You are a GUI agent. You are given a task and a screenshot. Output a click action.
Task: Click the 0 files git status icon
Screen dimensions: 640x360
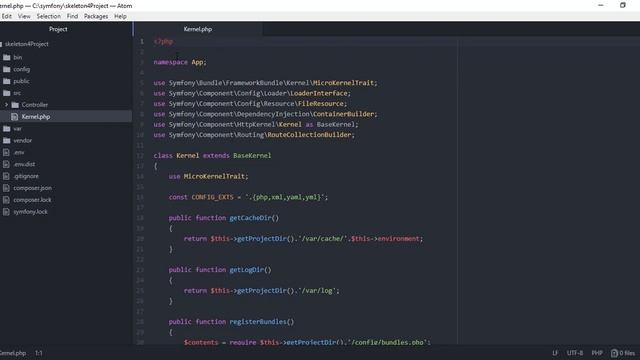623,353
